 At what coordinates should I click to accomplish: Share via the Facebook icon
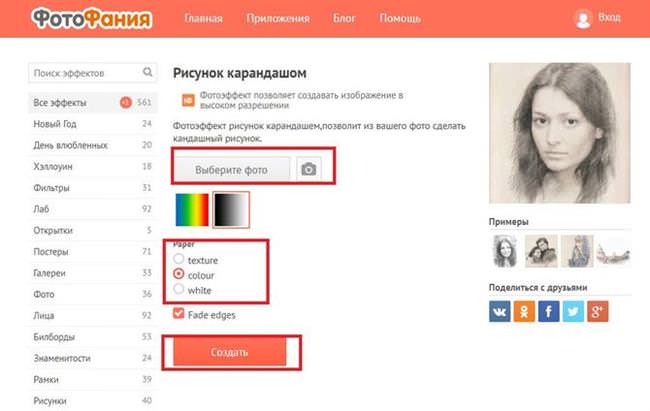point(548,311)
